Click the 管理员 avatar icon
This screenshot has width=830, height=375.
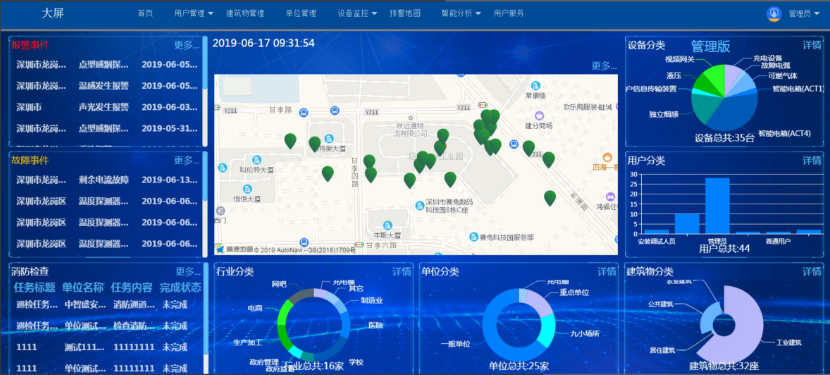[774, 14]
